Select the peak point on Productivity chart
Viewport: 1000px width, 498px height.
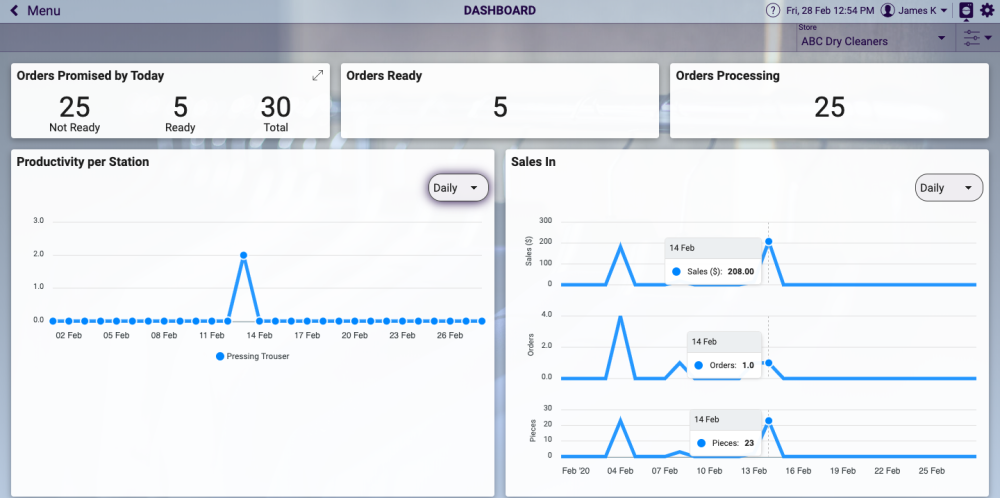243,255
